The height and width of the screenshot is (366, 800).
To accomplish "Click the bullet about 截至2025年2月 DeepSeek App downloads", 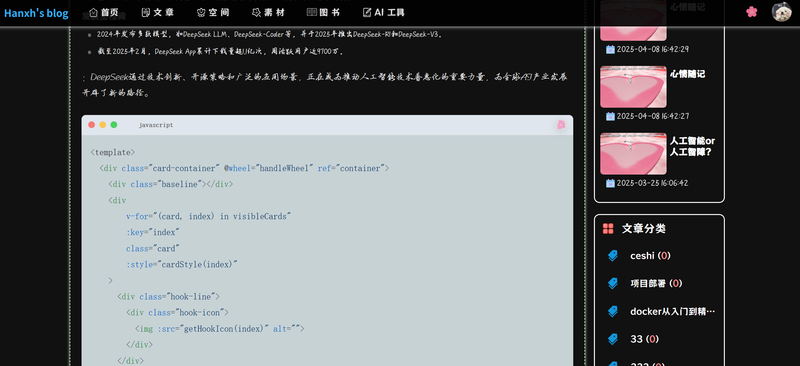I will click(x=220, y=52).
